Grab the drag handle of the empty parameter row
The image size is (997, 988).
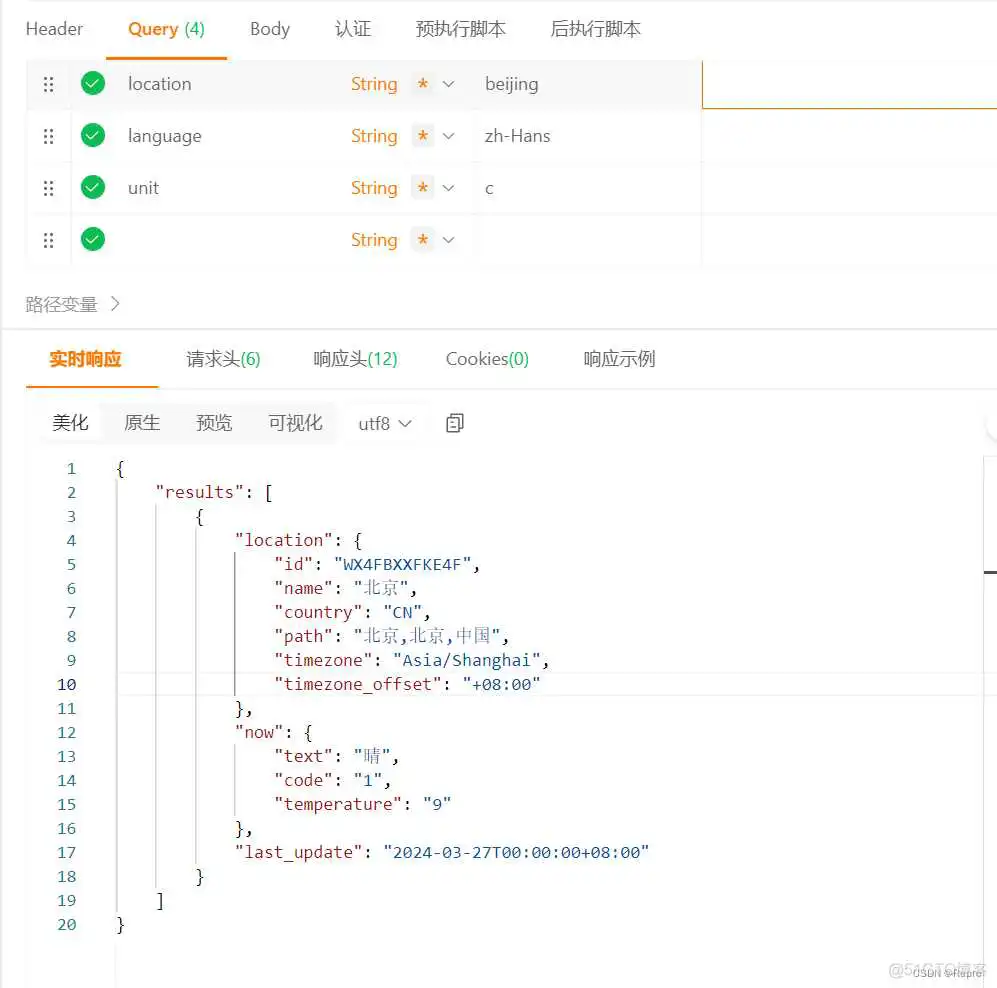click(48, 240)
